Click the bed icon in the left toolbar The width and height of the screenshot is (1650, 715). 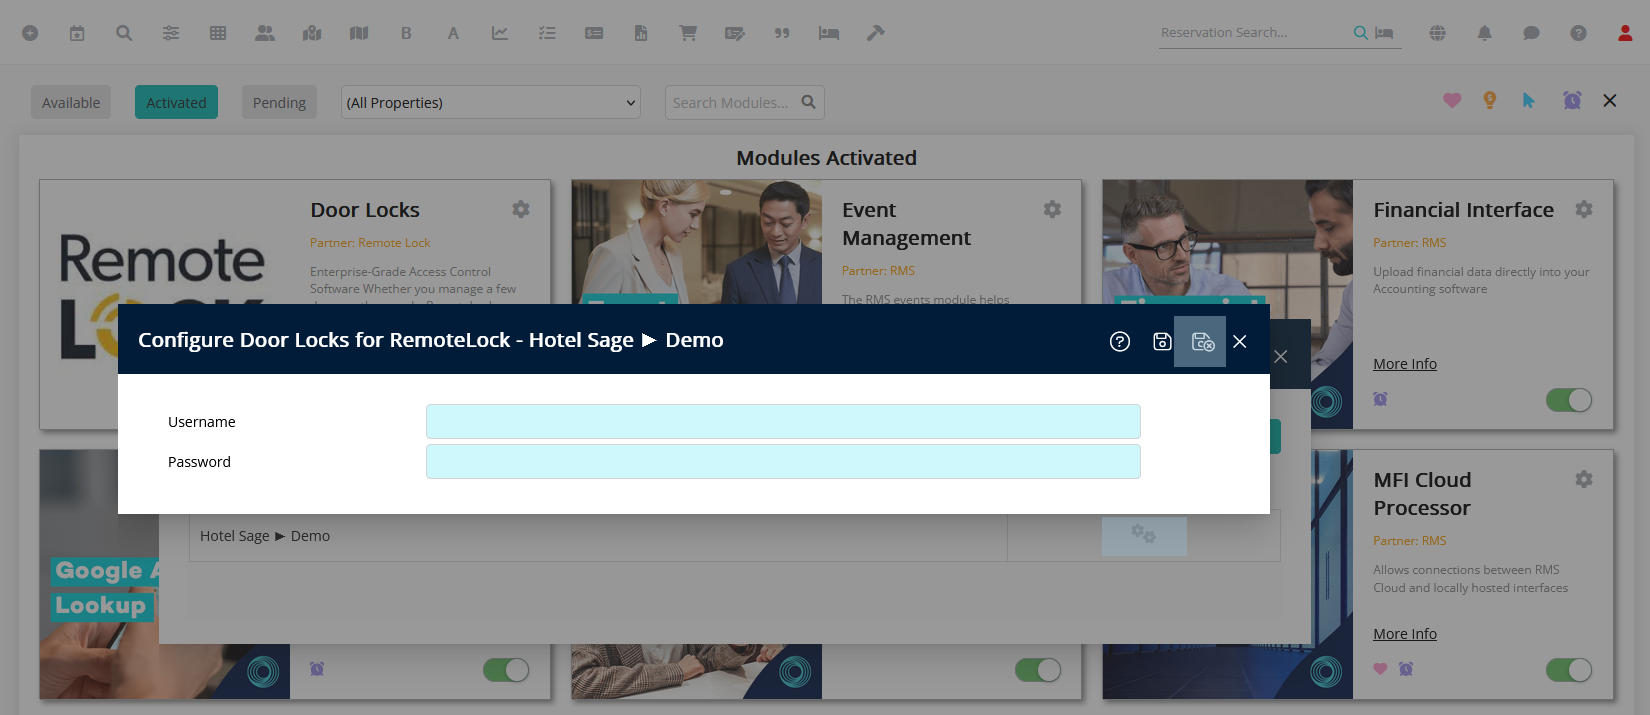829,33
